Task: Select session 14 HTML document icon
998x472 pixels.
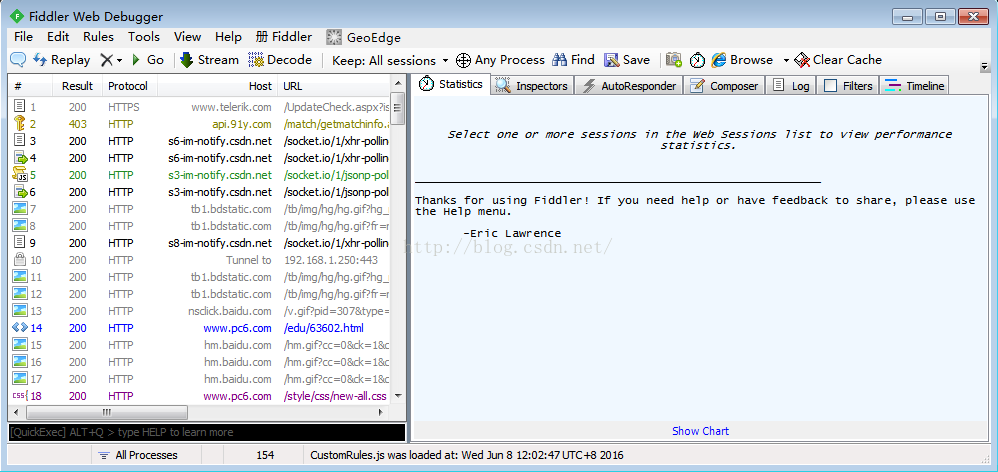Action: 20,328
